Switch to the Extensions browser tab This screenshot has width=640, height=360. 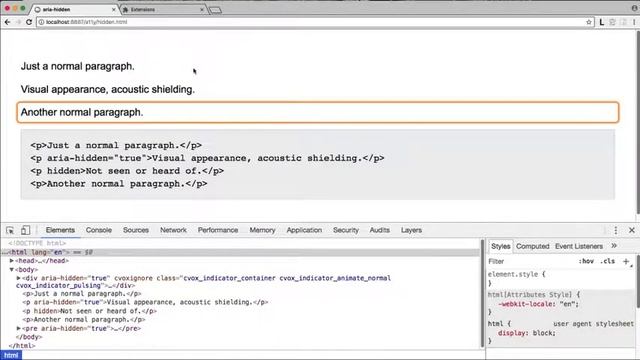click(x=161, y=9)
